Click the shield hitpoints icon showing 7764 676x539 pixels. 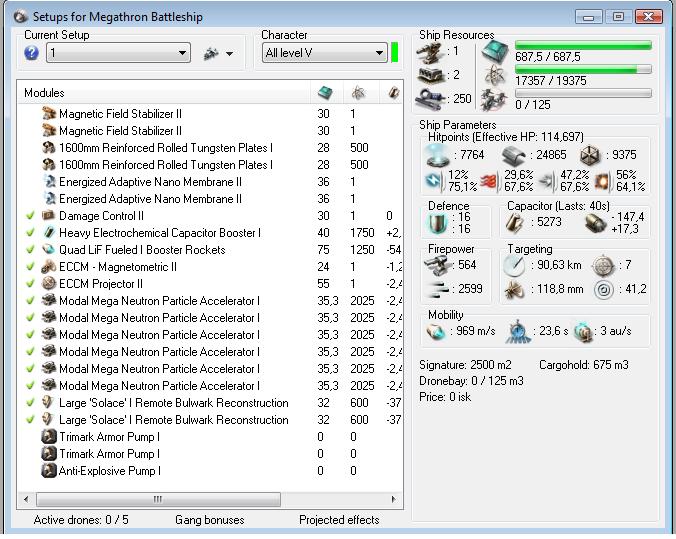click(x=438, y=155)
